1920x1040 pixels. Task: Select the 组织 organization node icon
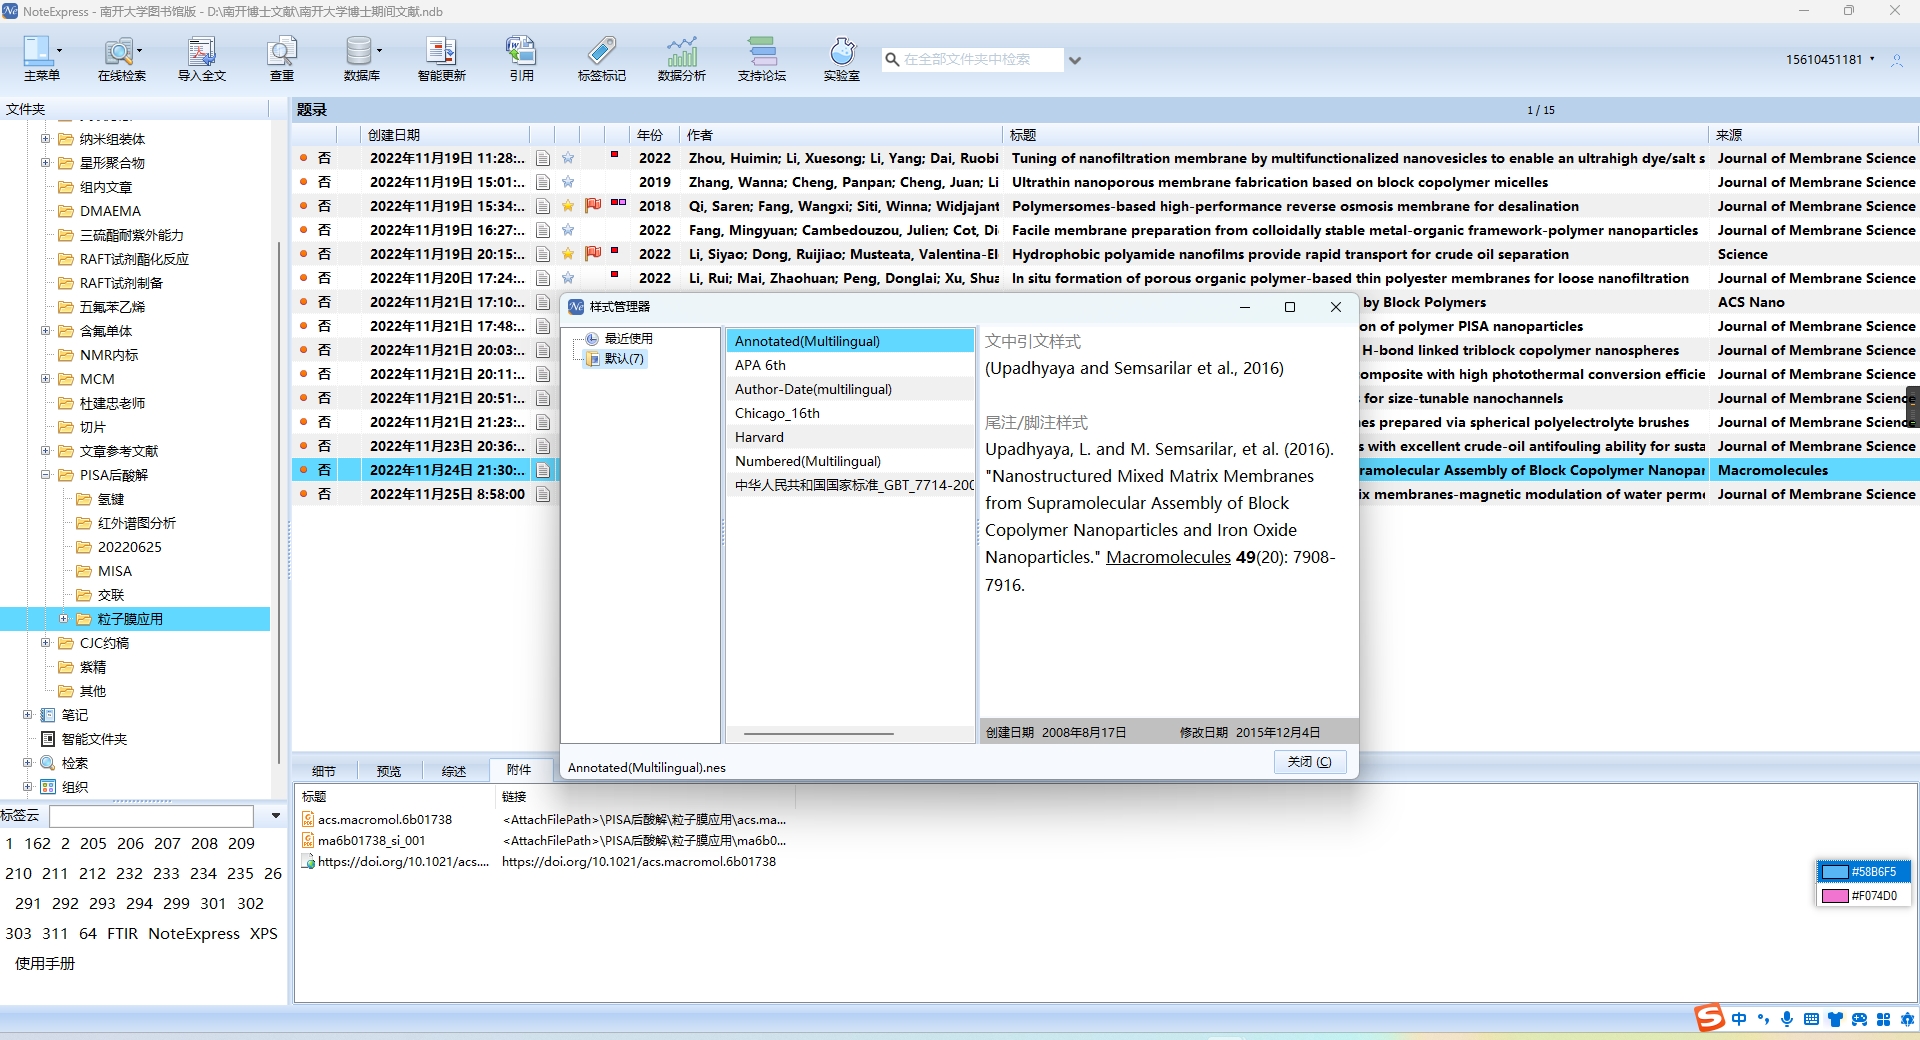coord(48,787)
